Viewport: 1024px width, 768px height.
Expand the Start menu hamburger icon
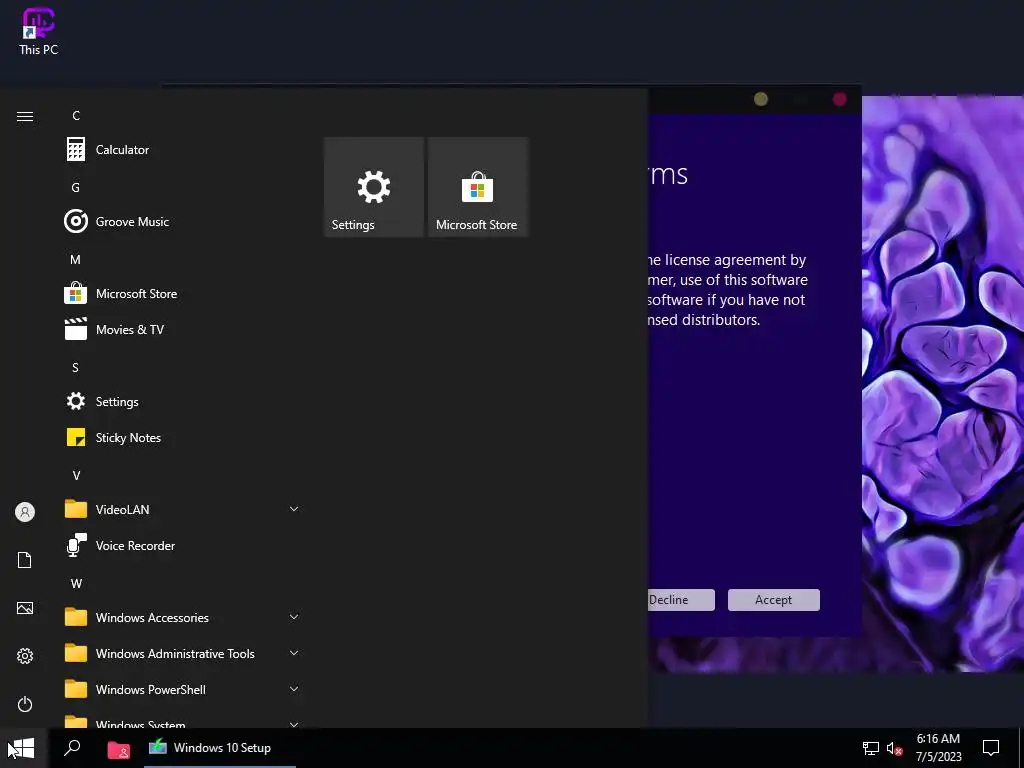(x=25, y=116)
